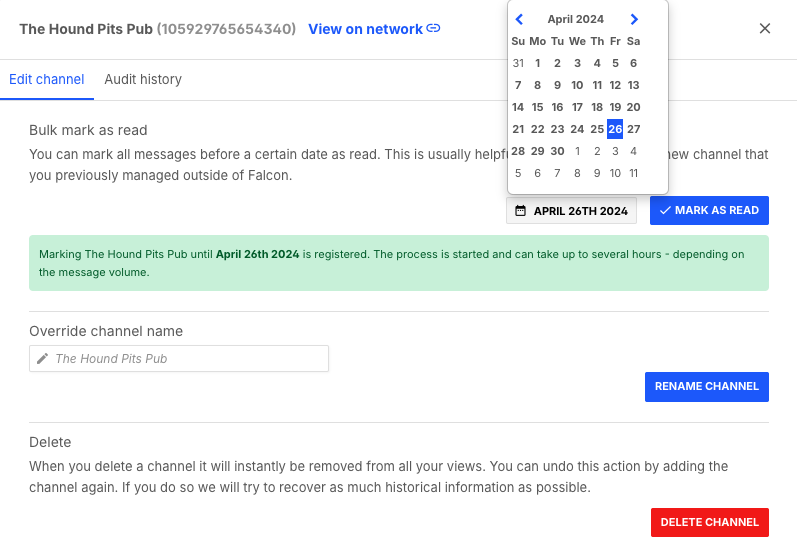797x555 pixels.
Task: Click the Rename Channel button
Action: (707, 387)
